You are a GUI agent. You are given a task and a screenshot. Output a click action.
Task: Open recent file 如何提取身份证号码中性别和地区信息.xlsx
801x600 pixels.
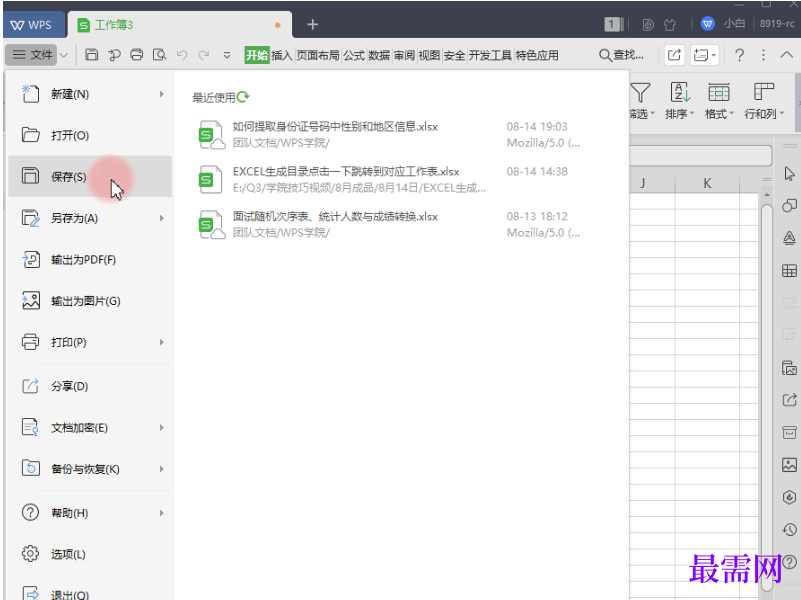[390, 134]
